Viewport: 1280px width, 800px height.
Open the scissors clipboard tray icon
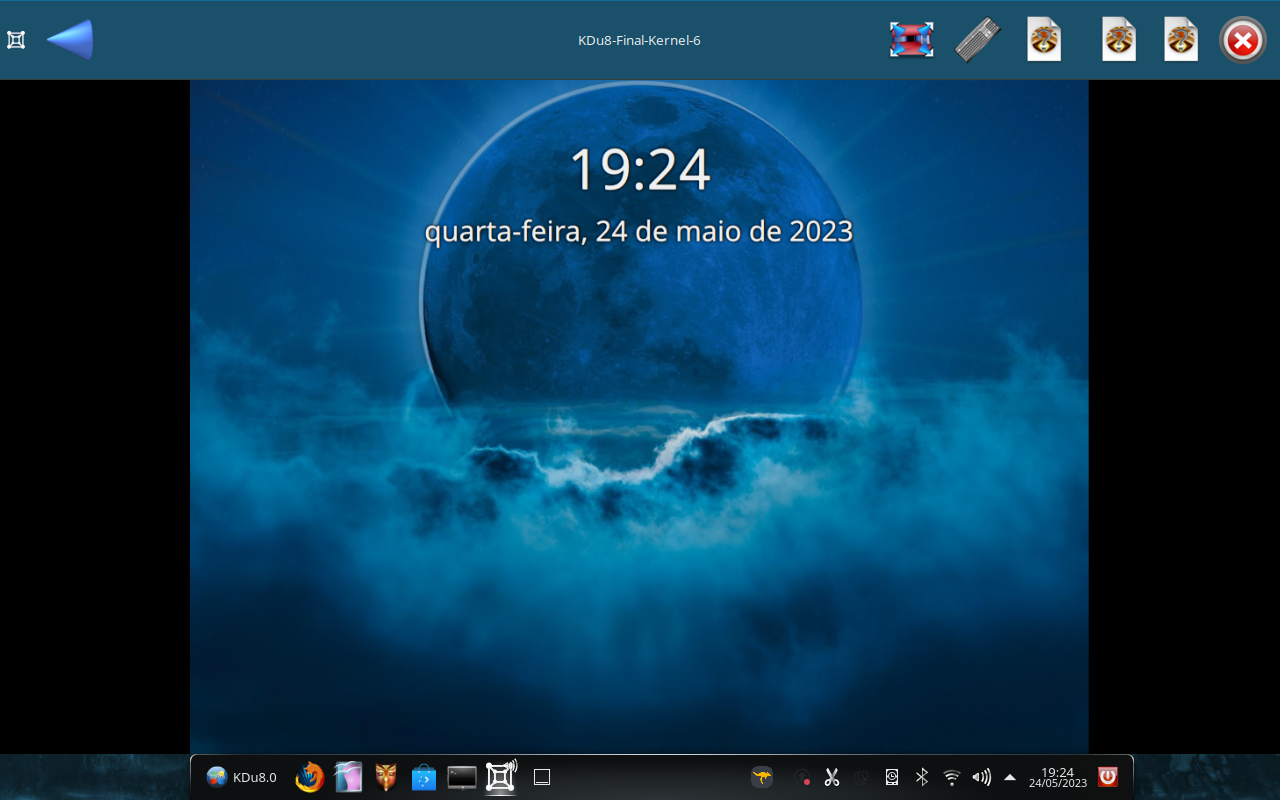coord(832,777)
